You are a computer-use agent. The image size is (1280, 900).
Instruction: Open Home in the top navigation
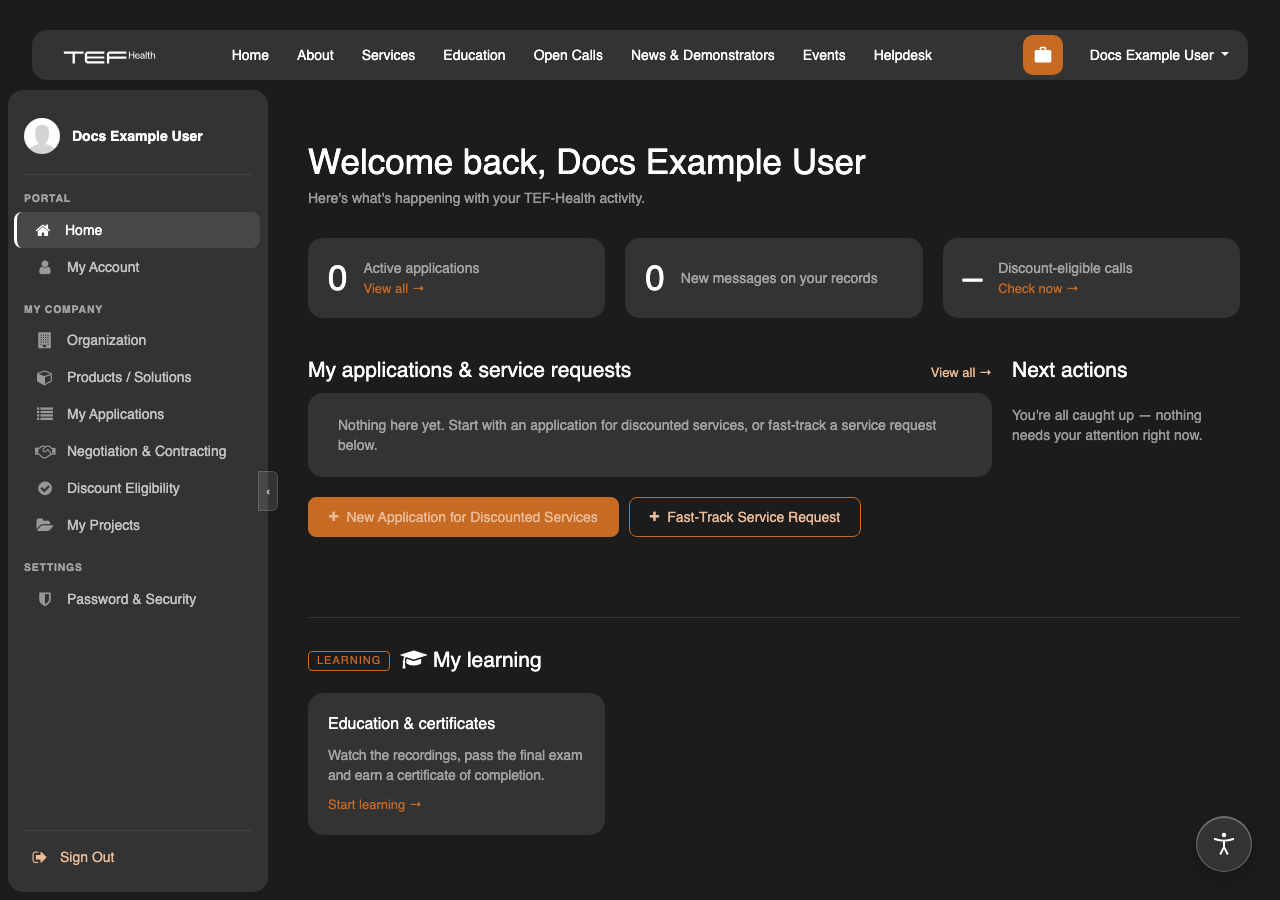pyautogui.click(x=250, y=55)
